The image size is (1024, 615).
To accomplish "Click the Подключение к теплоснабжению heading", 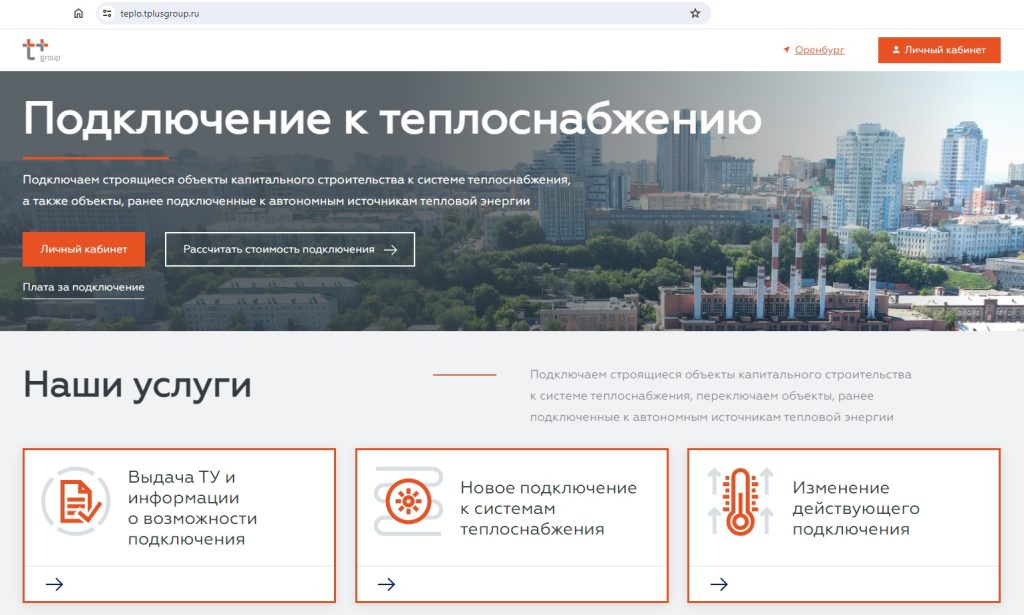I will (x=391, y=119).
